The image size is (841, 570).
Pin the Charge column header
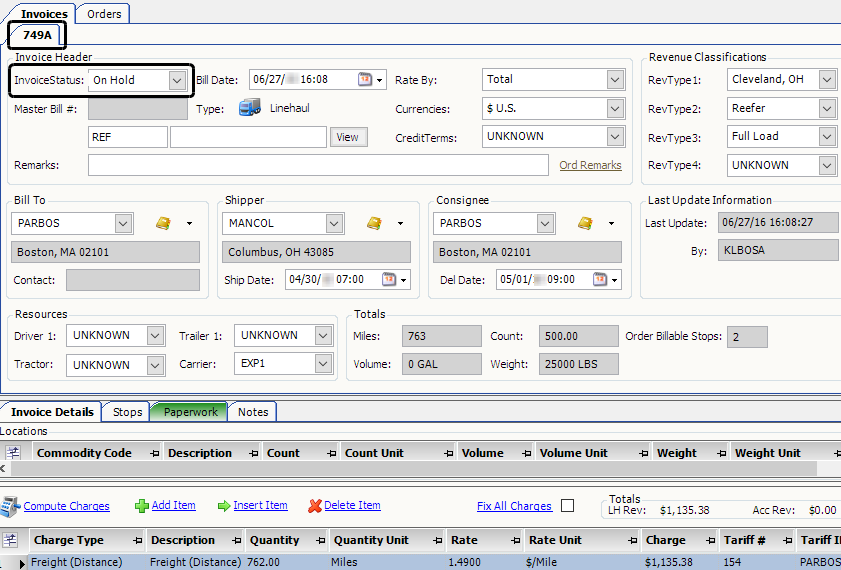(x=711, y=541)
